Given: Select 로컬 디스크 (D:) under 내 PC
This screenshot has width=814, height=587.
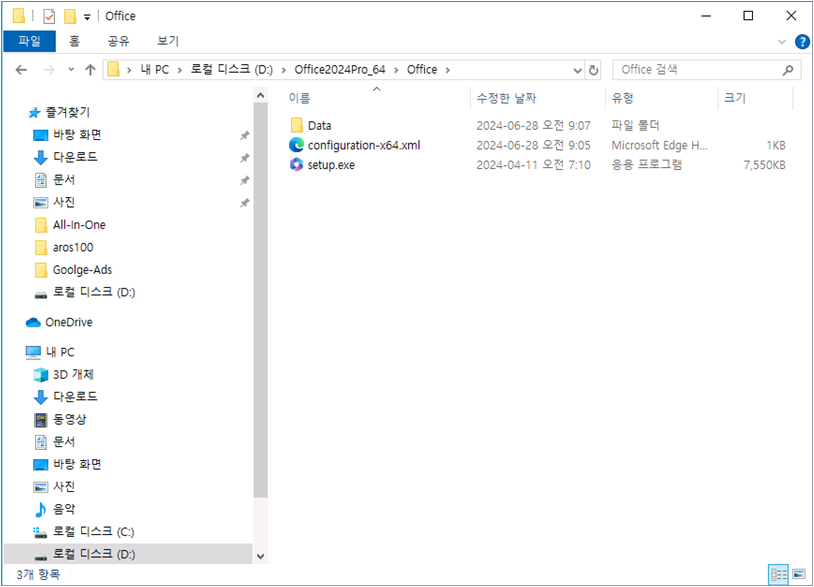Looking at the screenshot, I should coord(84,554).
